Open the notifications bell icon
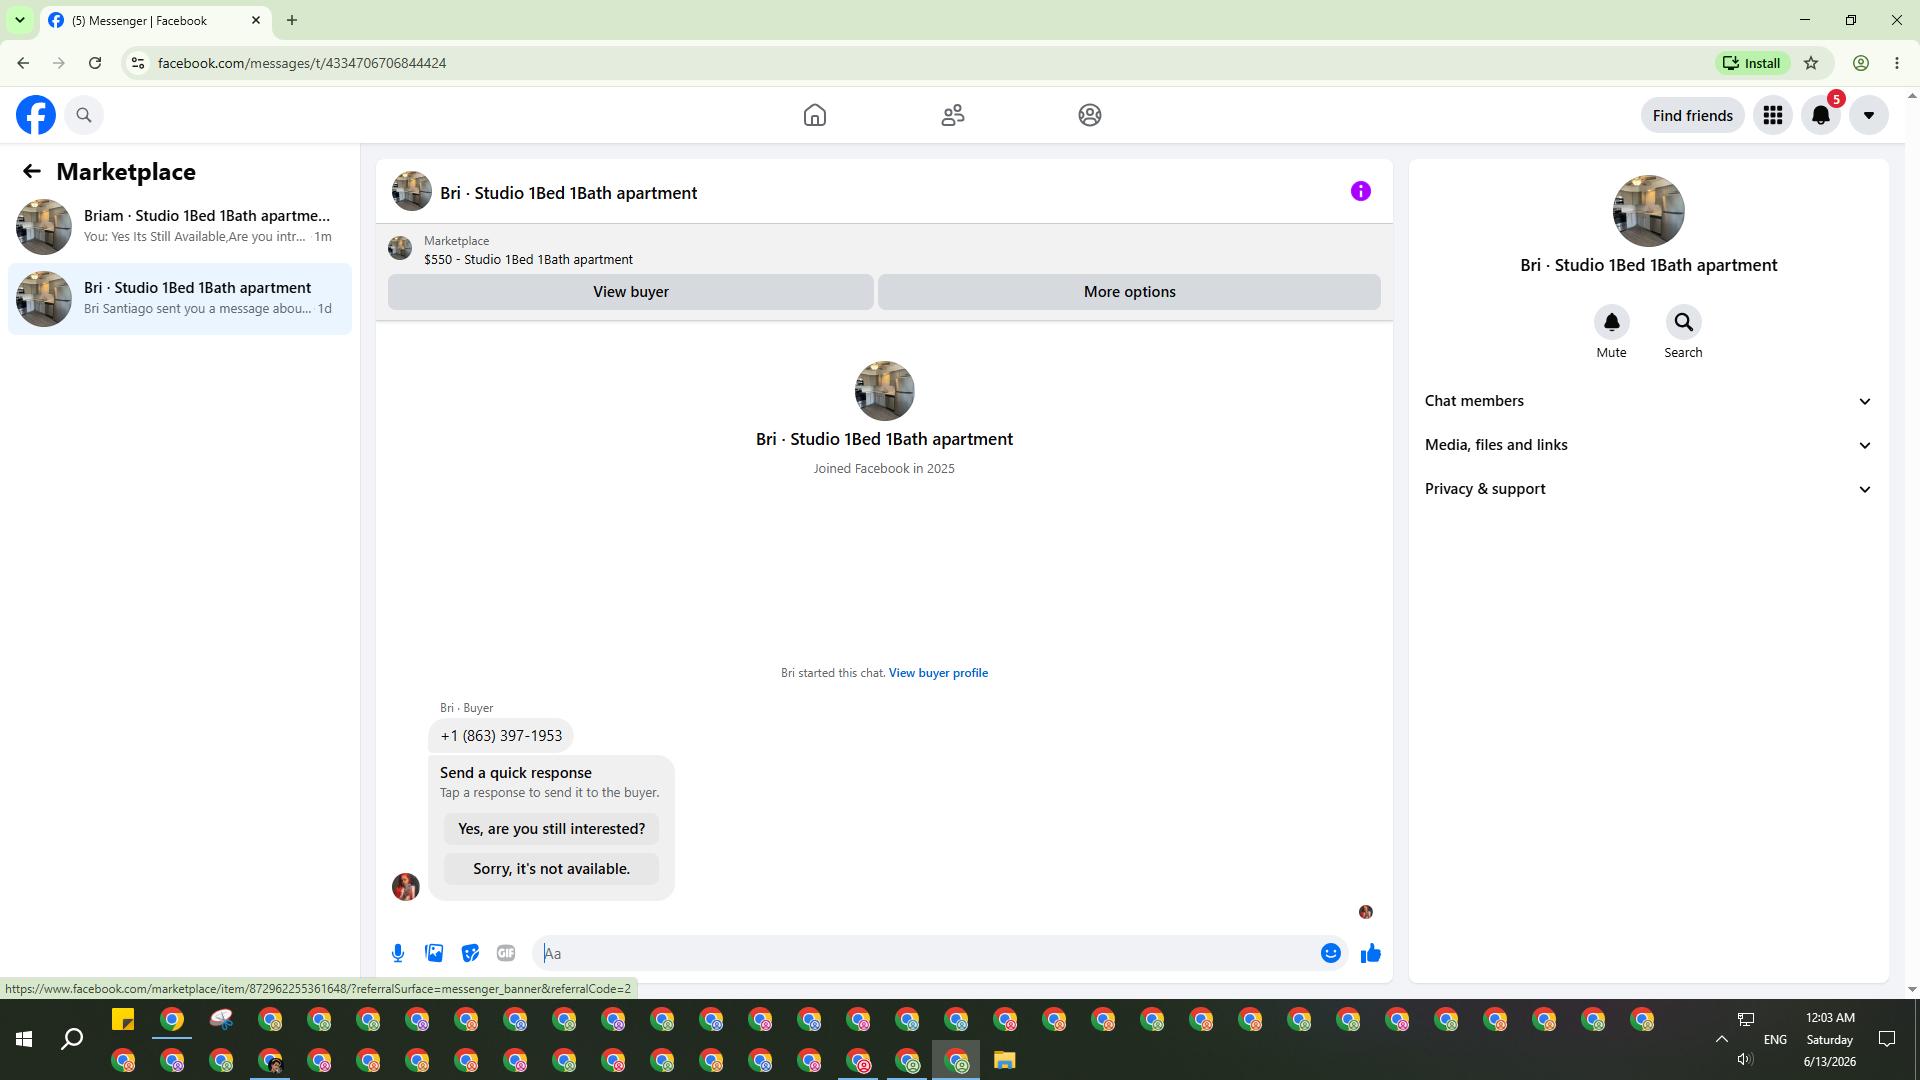Screen dimensions: 1920x1080 (x=1821, y=115)
